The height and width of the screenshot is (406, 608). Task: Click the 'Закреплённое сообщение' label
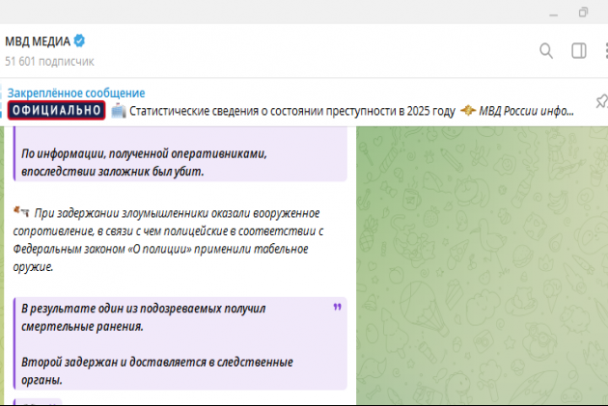(x=76, y=93)
